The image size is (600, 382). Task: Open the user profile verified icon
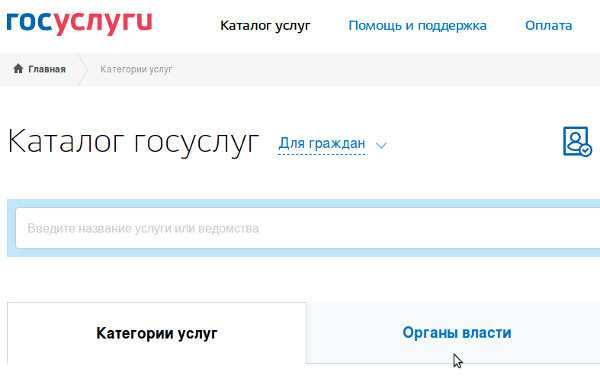point(577,142)
